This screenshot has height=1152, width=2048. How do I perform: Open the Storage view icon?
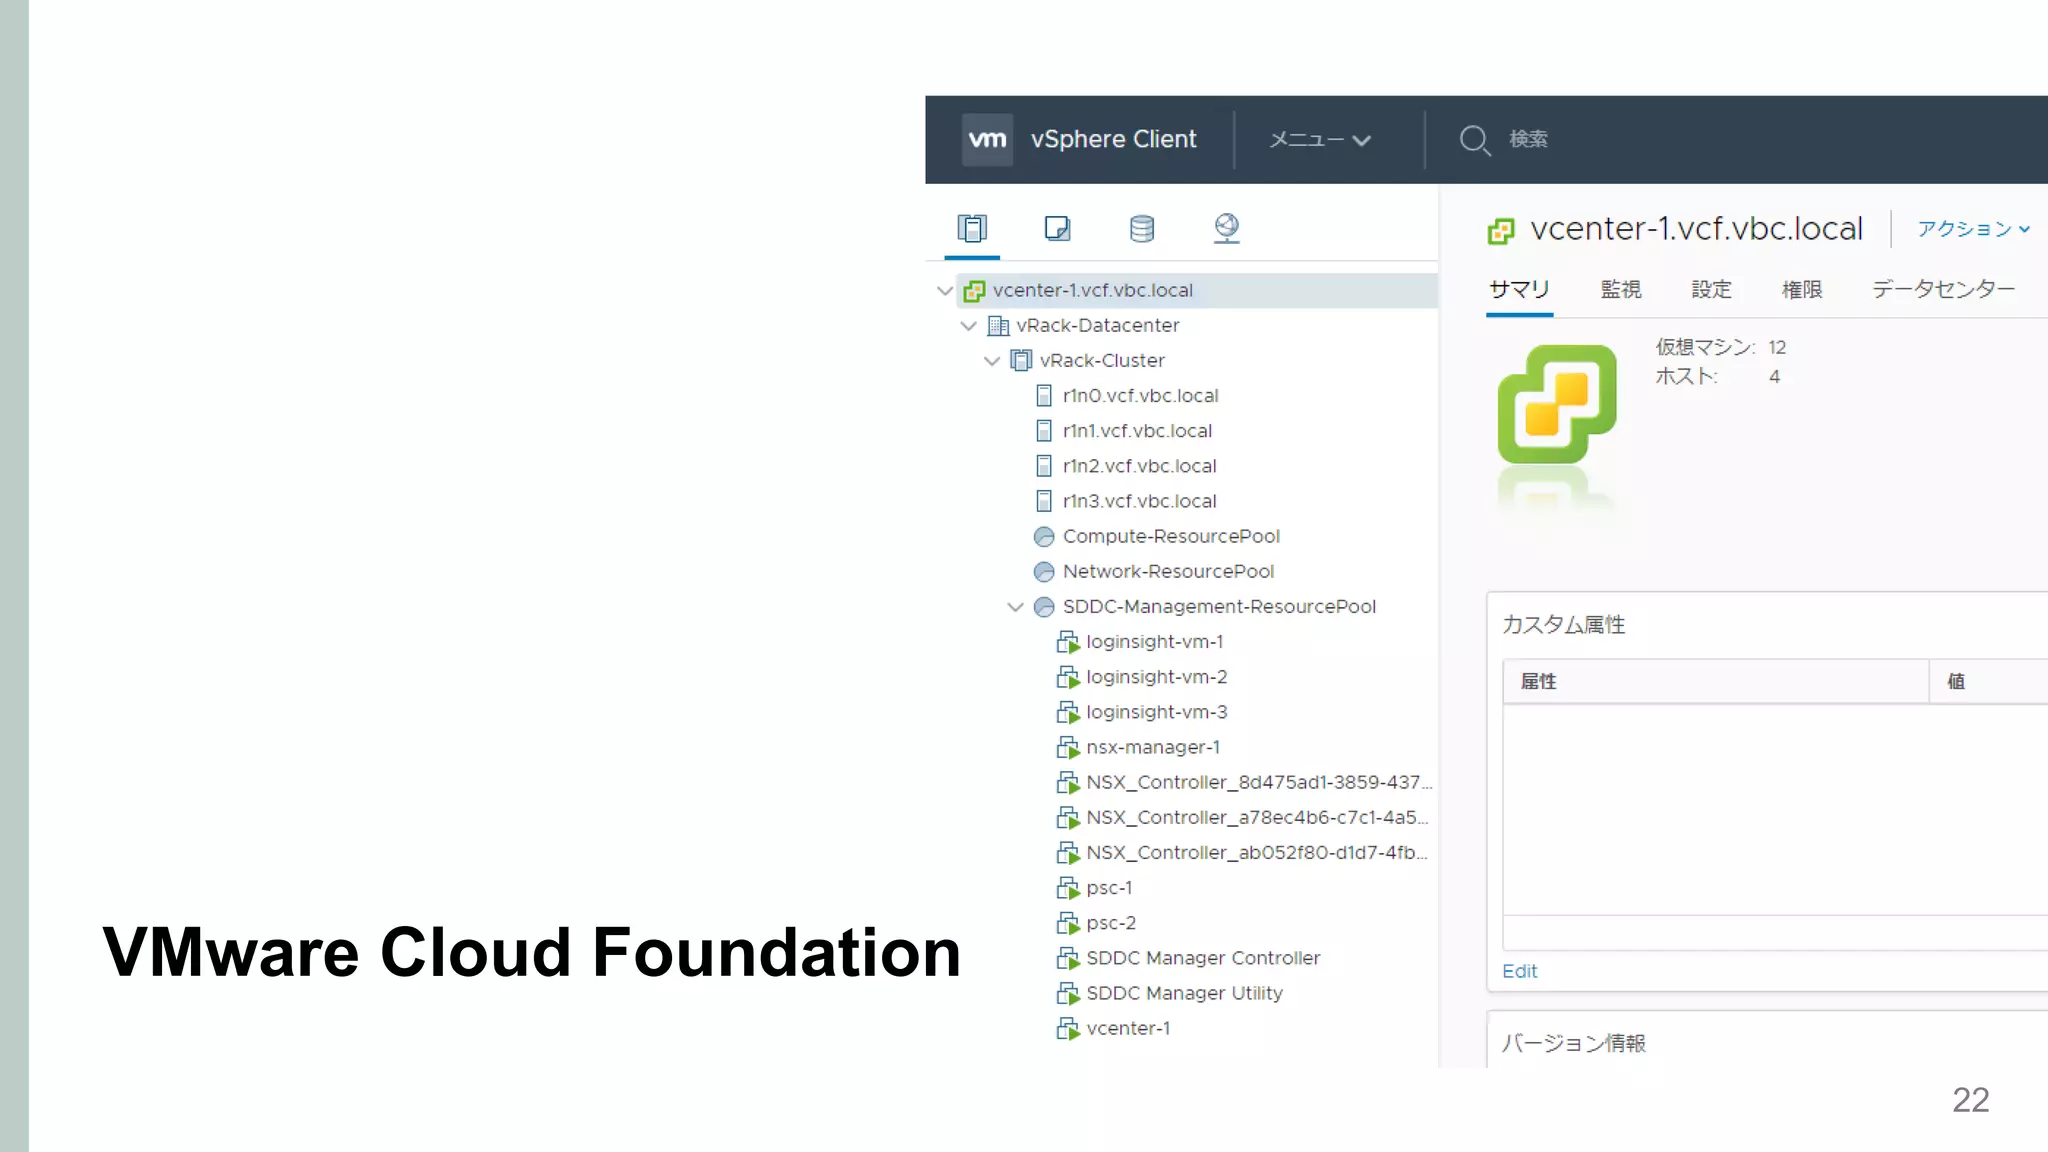(1142, 228)
